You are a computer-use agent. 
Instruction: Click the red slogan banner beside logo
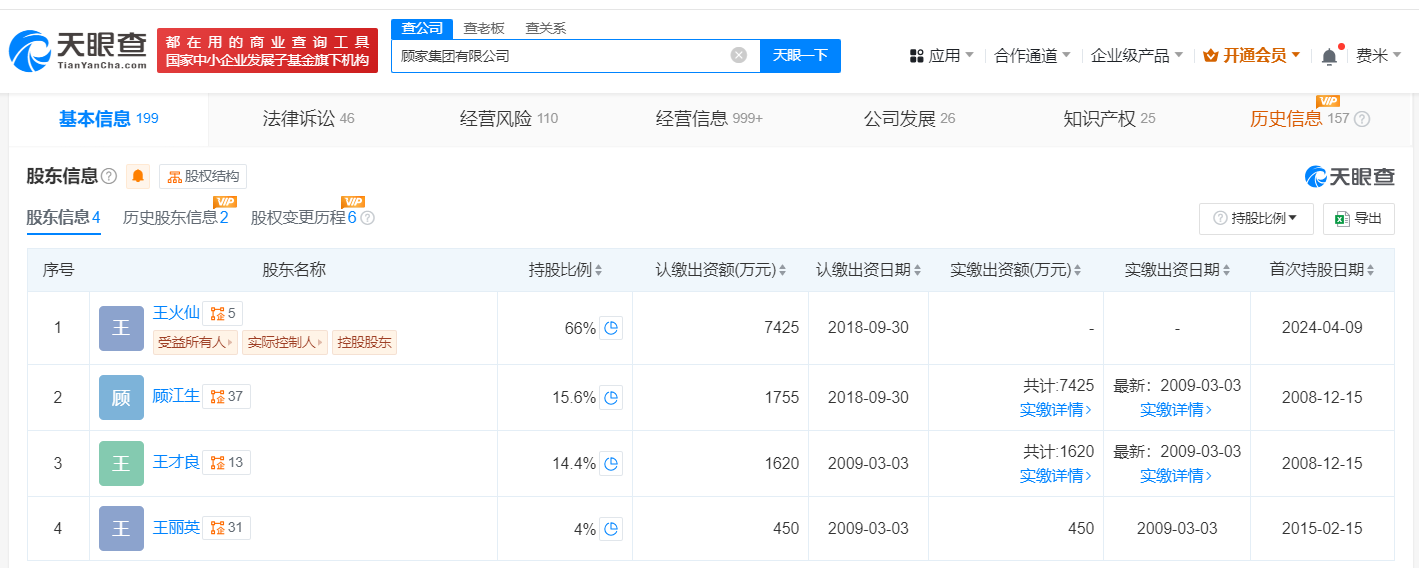pos(266,51)
